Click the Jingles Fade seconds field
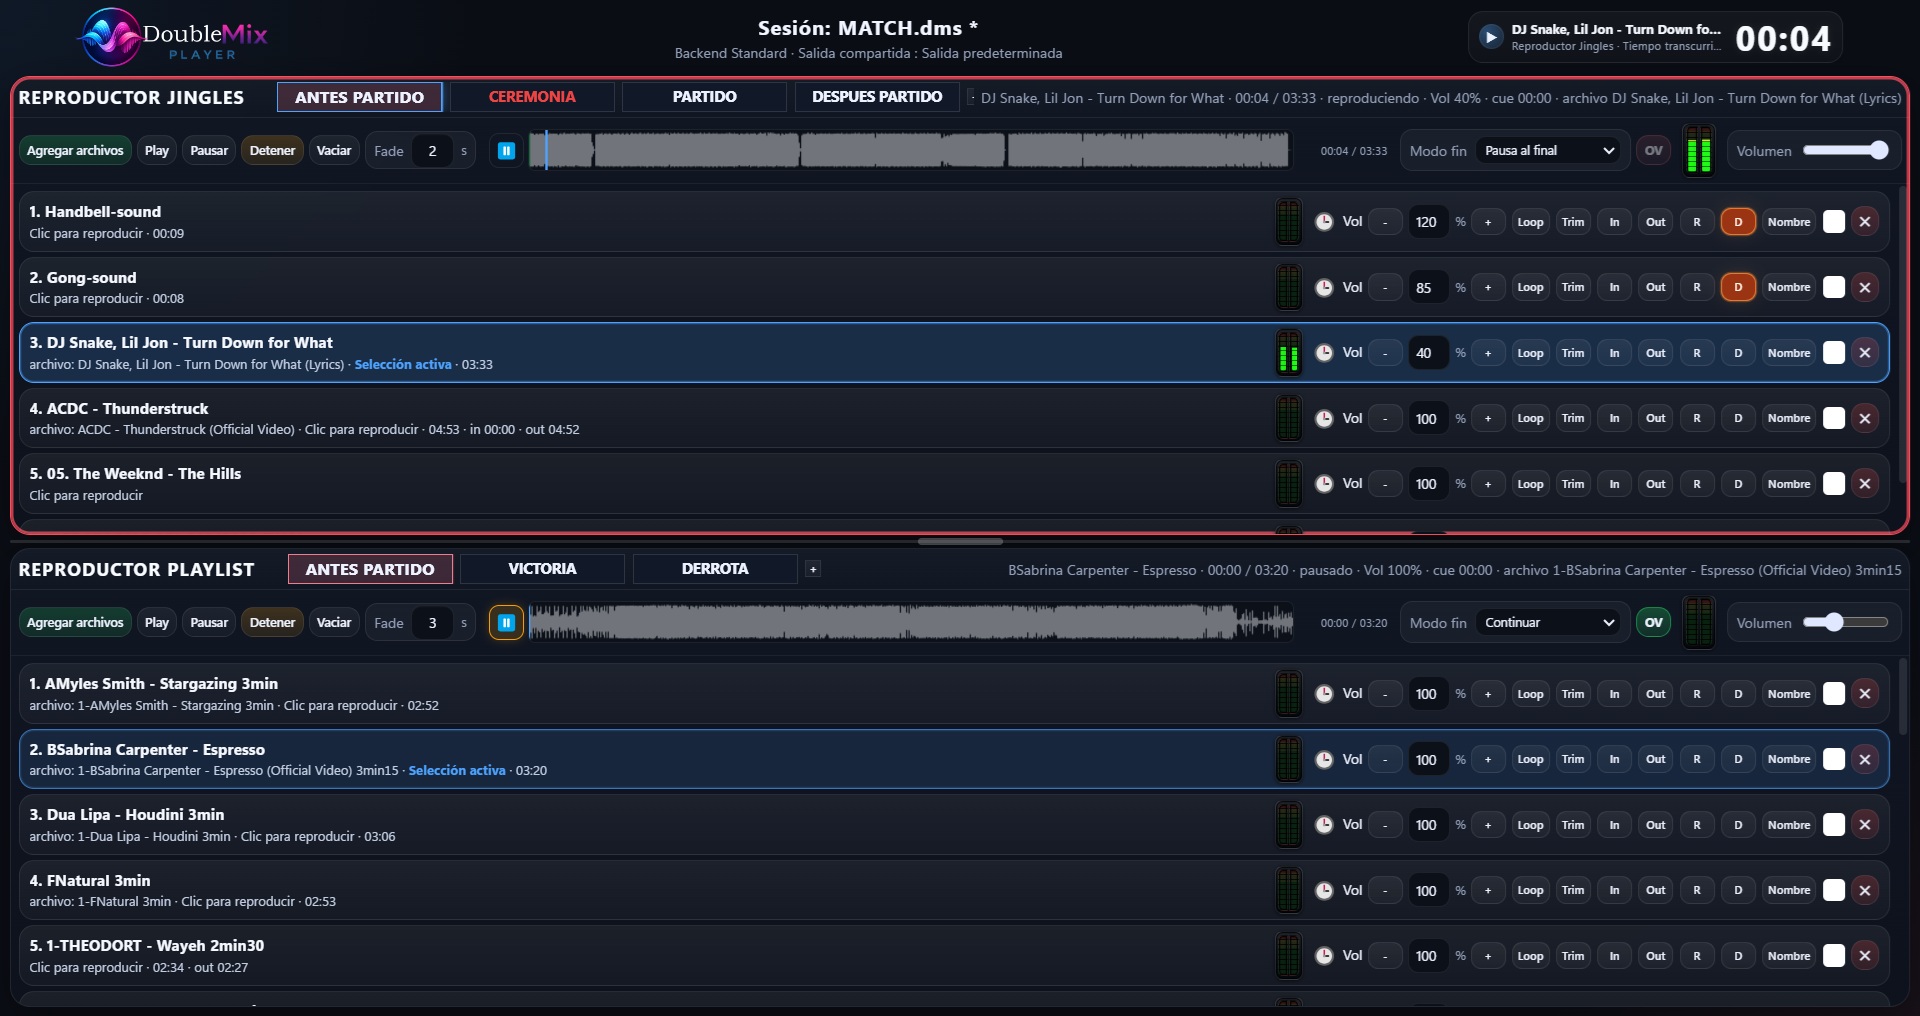The height and width of the screenshot is (1016, 1920). click(x=432, y=151)
